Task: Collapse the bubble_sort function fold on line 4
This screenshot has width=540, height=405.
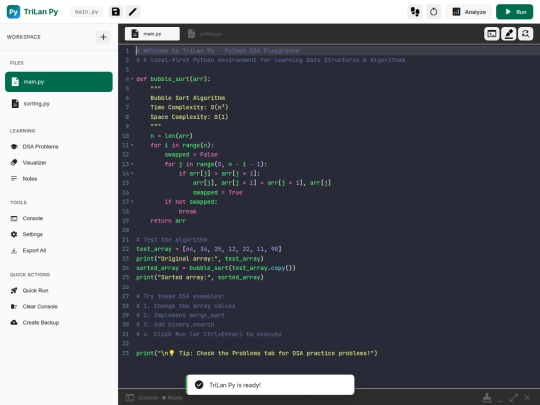Action: pyautogui.click(x=132, y=79)
